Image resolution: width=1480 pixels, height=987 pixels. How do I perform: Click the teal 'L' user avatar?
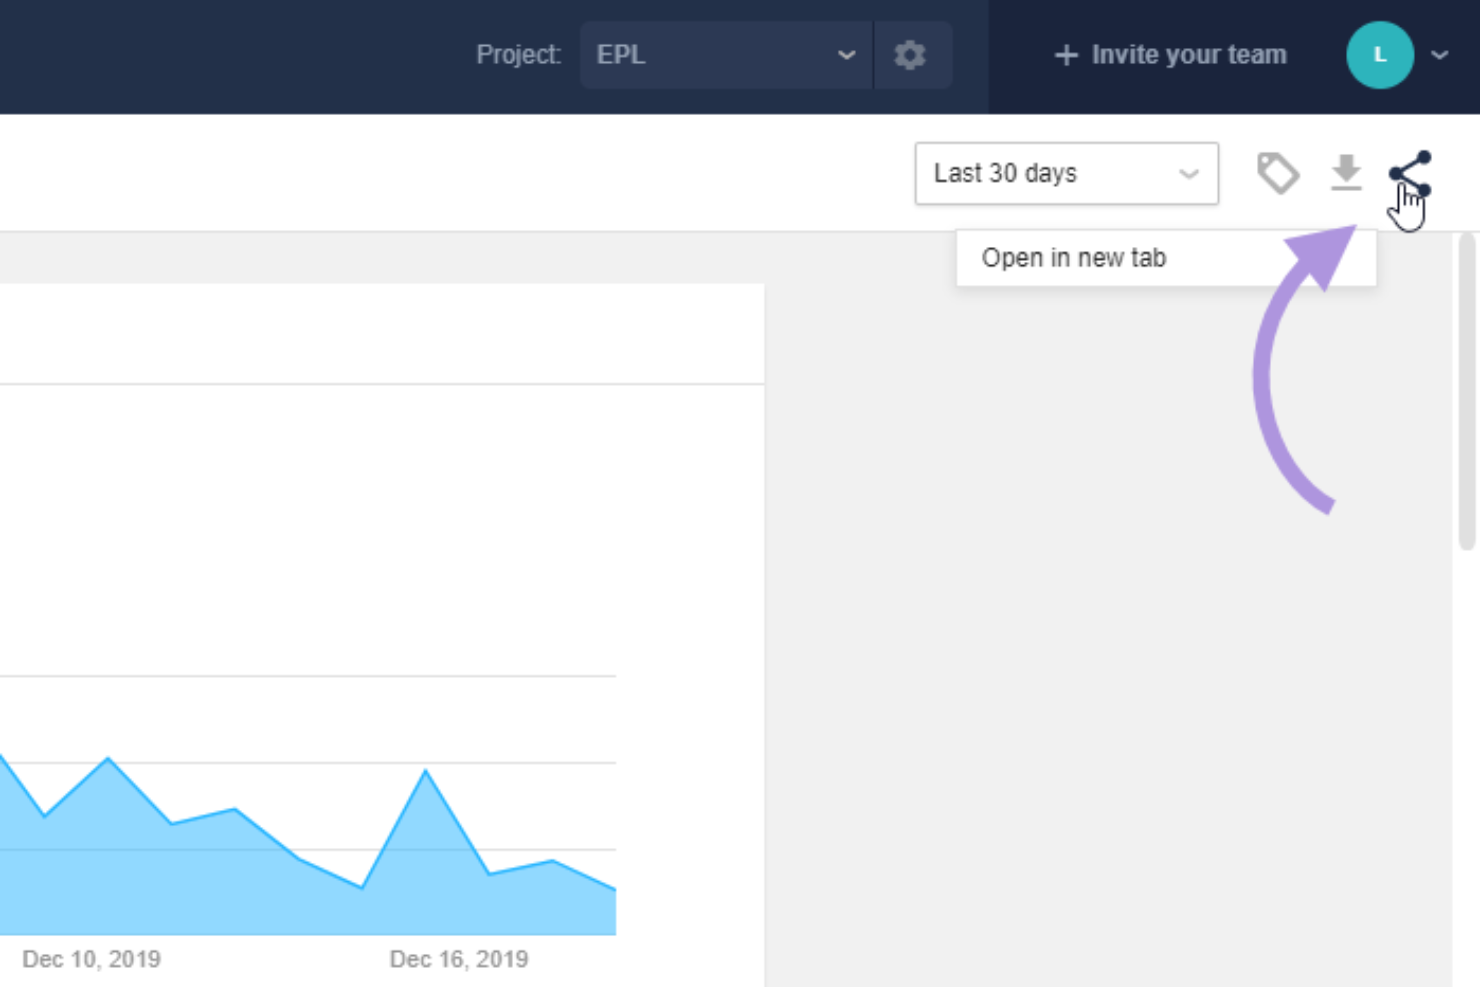[x=1379, y=55]
